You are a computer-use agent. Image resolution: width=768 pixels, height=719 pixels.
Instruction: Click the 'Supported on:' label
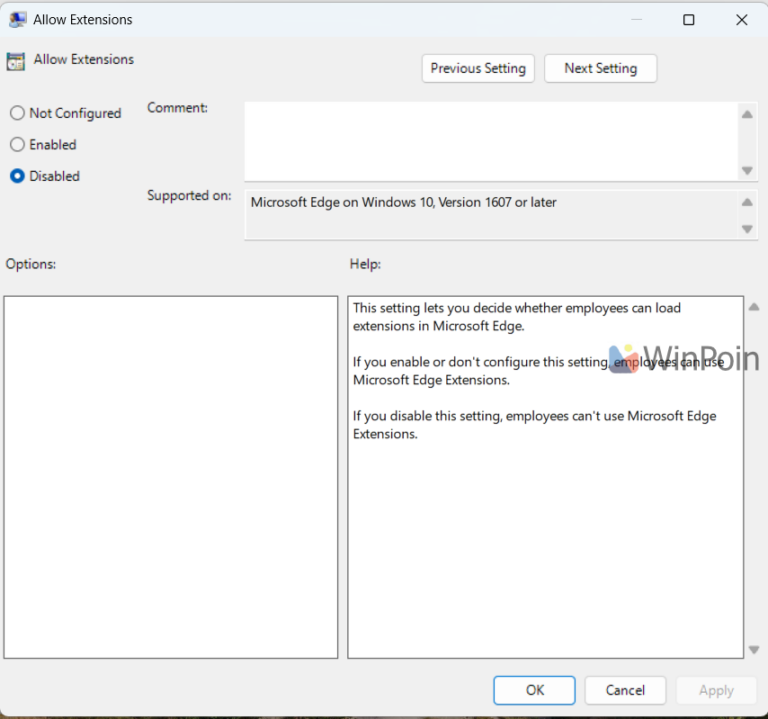tap(189, 195)
